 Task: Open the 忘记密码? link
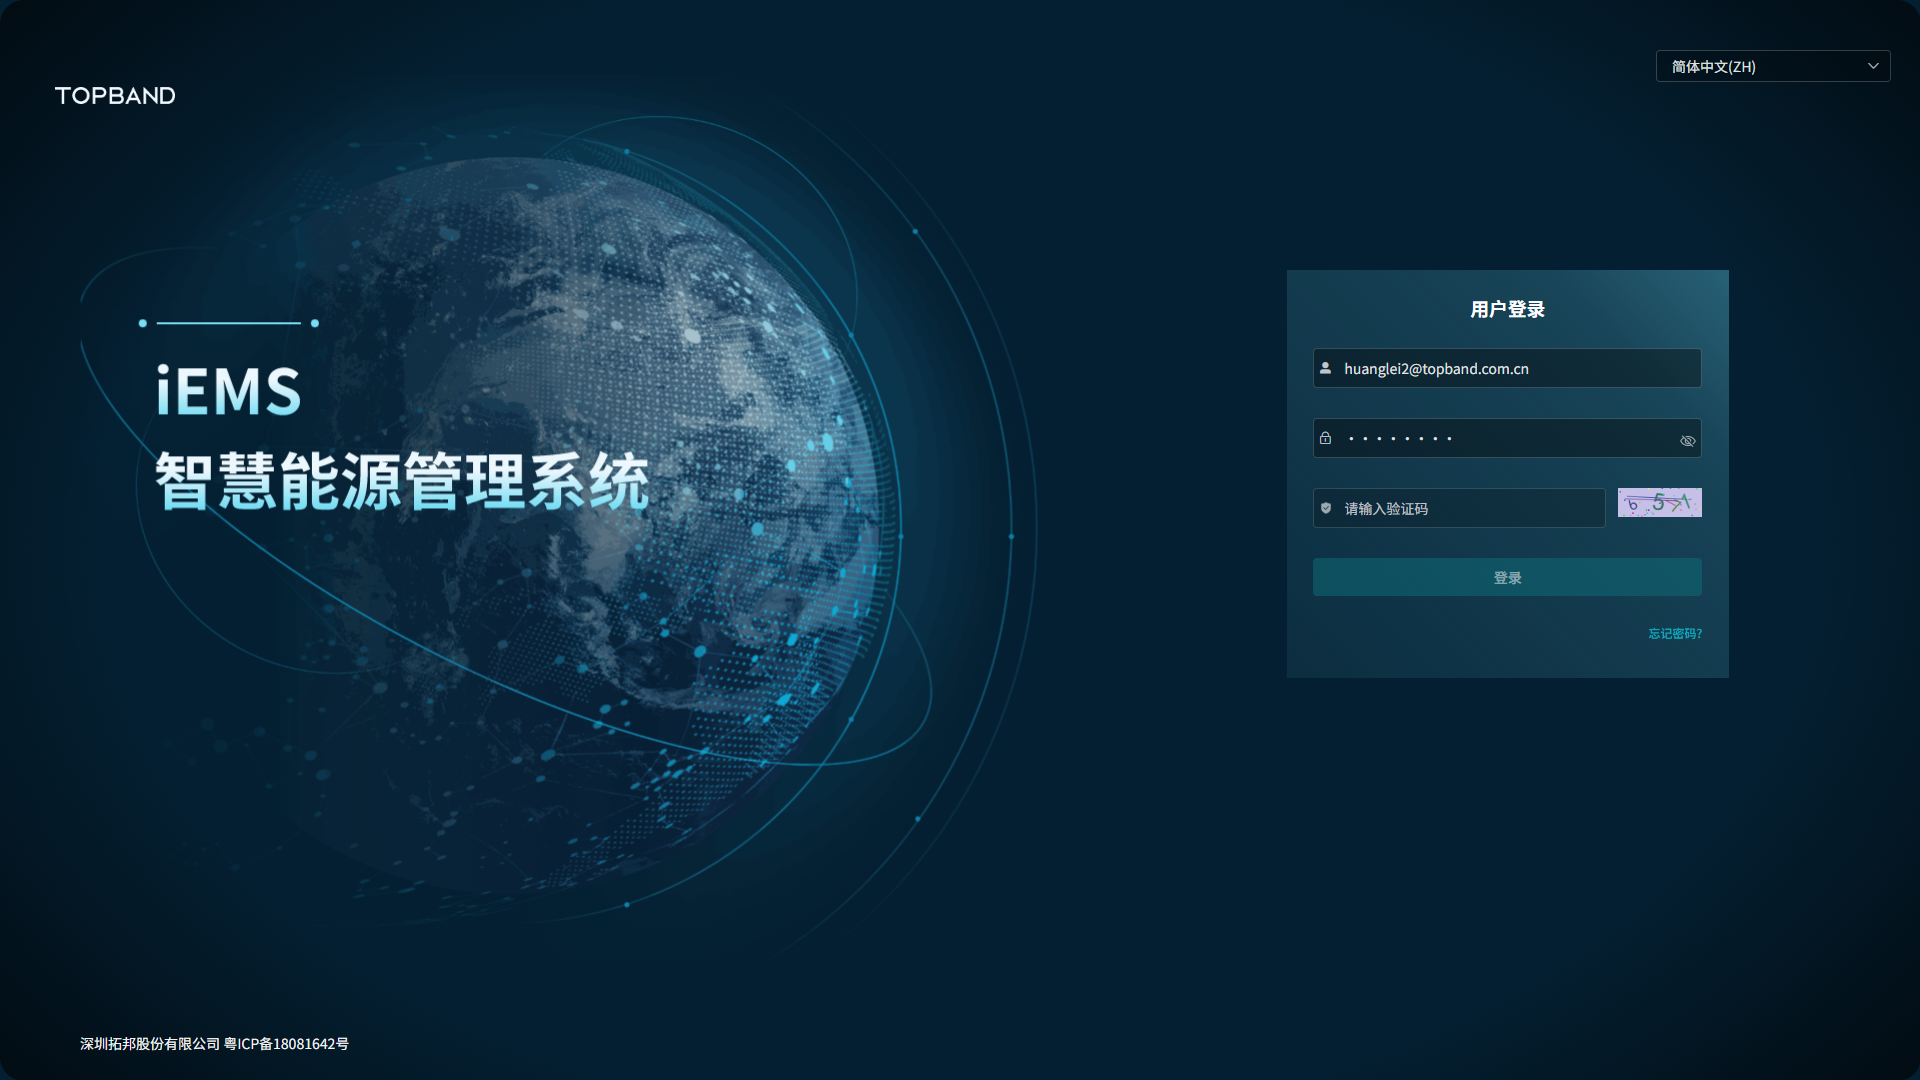point(1674,633)
